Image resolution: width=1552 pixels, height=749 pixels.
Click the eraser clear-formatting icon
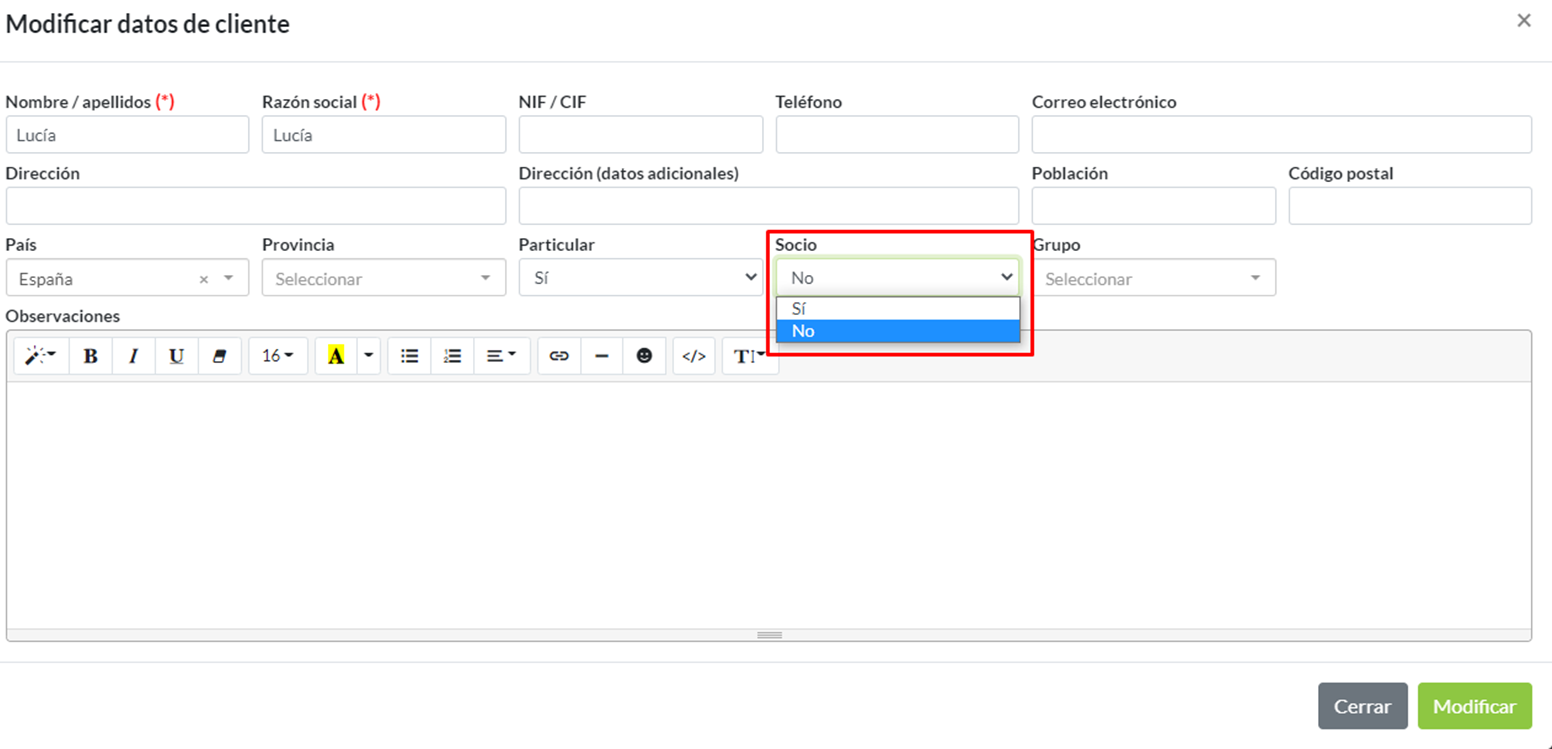pyautogui.click(x=220, y=356)
